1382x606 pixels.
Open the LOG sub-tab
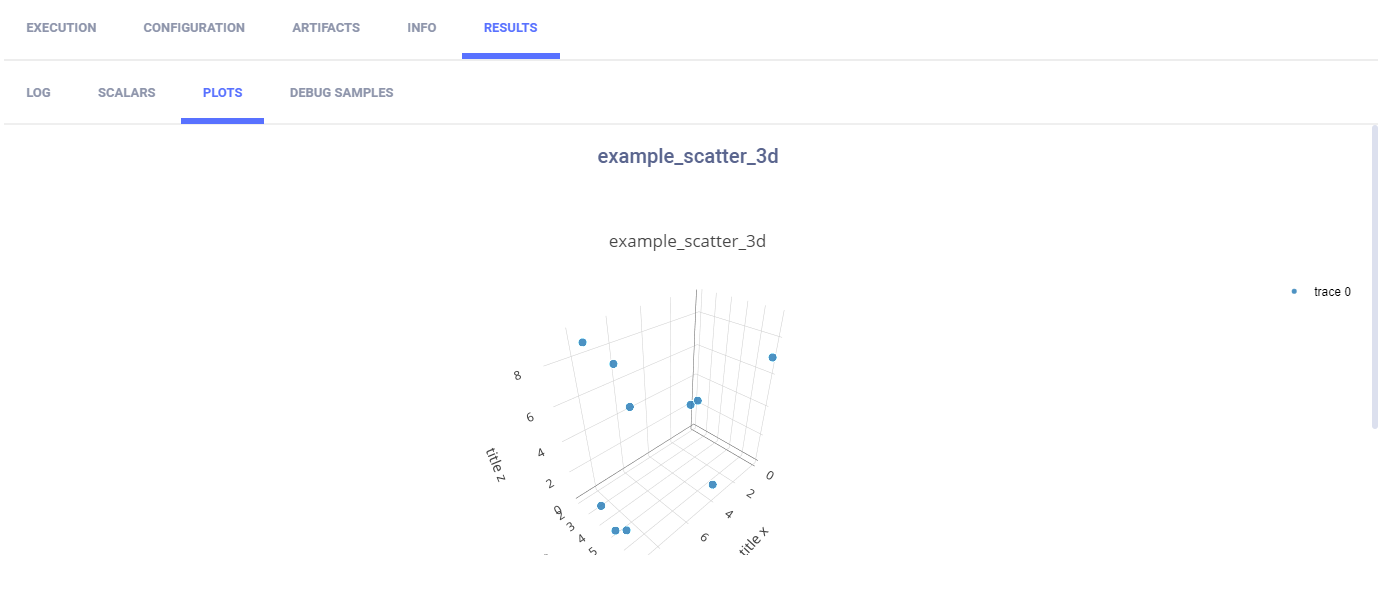39,92
